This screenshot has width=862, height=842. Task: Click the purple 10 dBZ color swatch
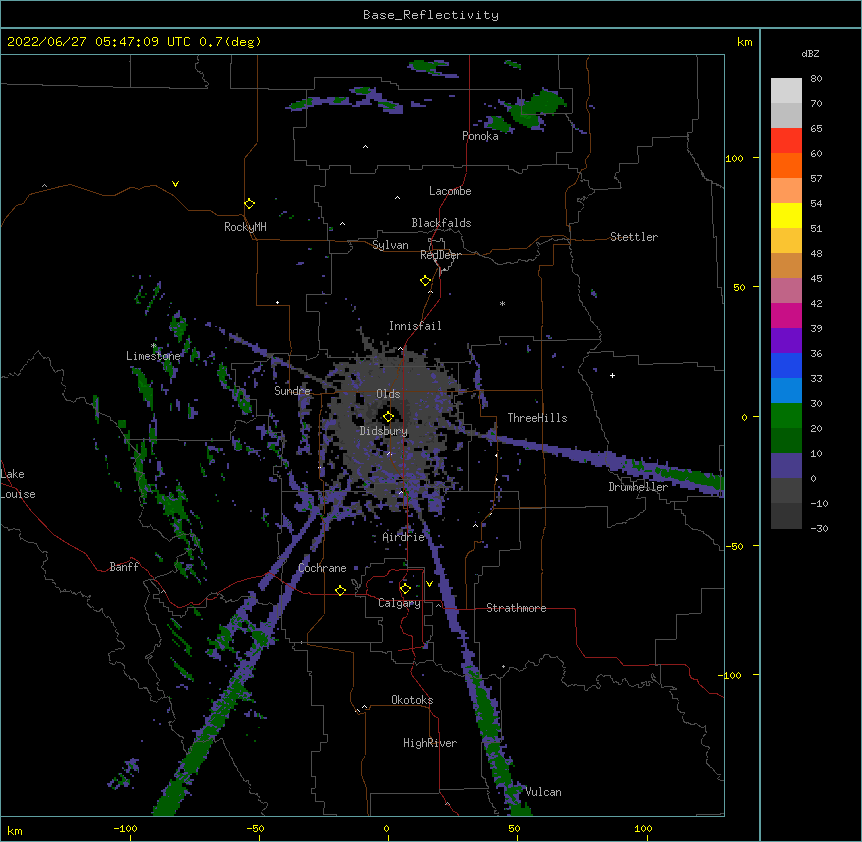pyautogui.click(x=786, y=466)
